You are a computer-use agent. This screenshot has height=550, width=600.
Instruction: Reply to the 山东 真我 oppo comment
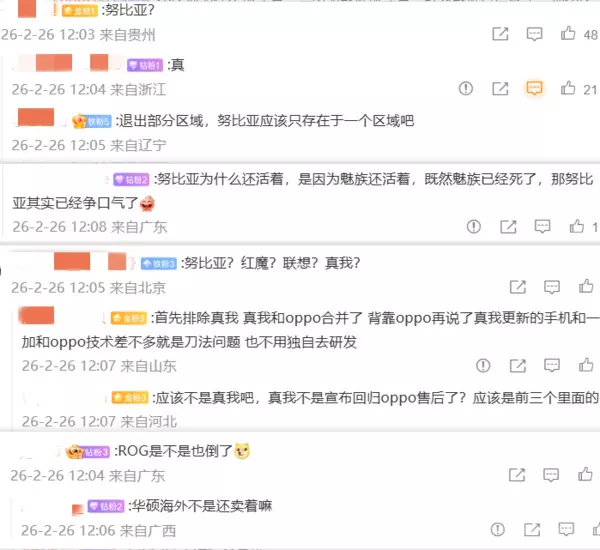coord(552,366)
